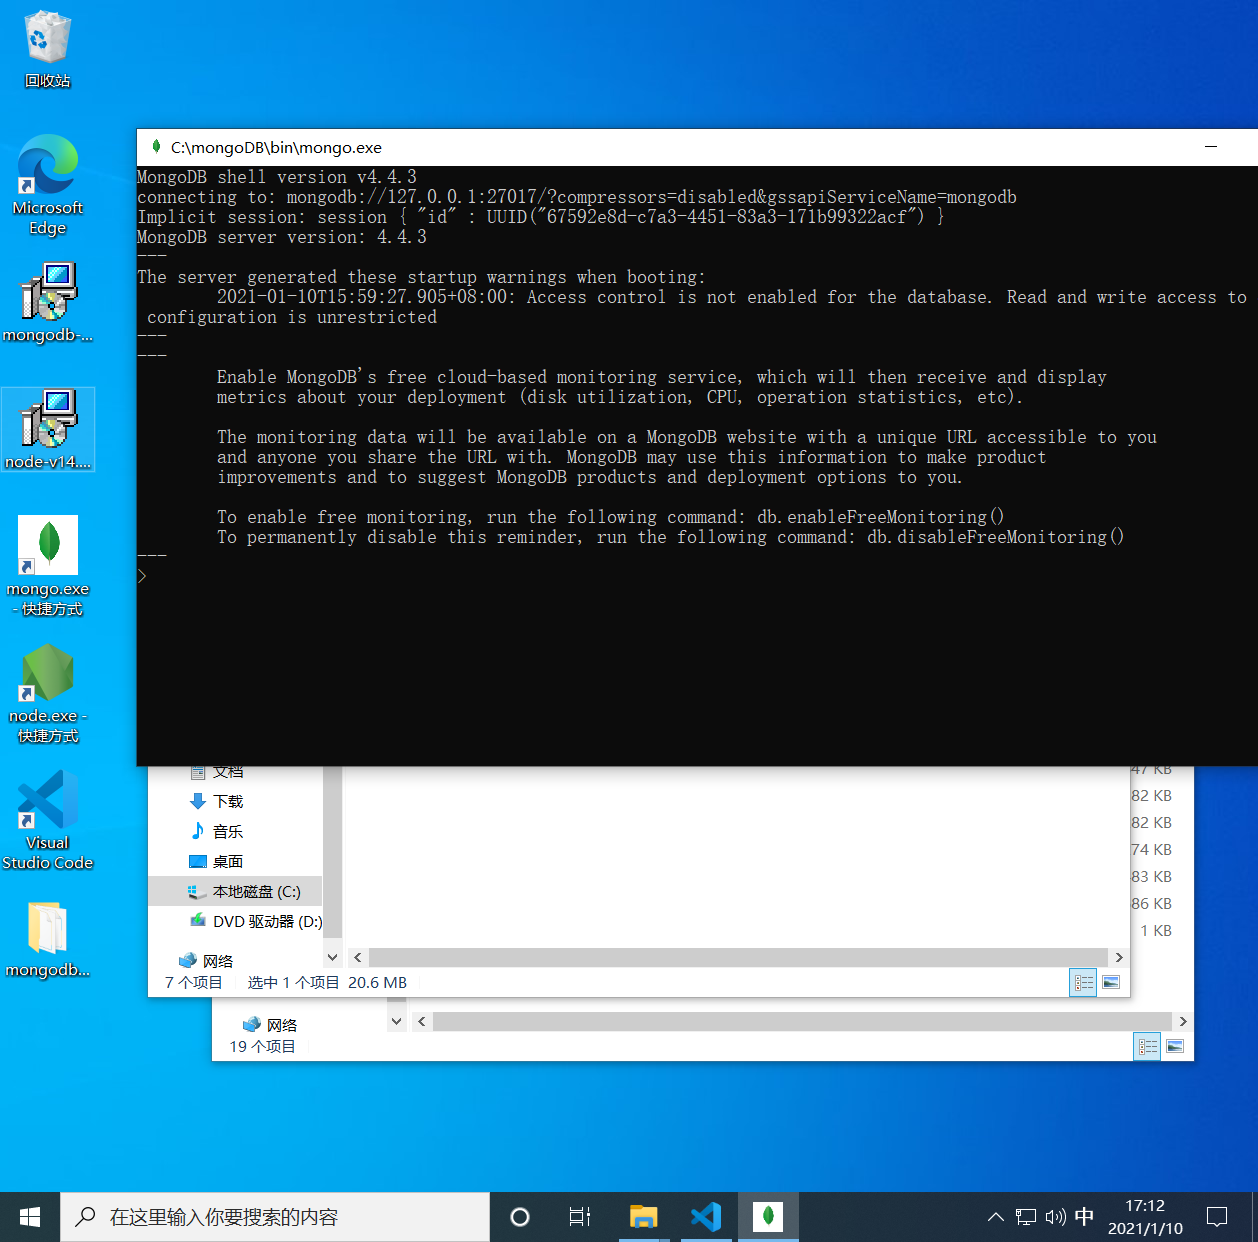Click the MongoDB leaf icon in the console title bar
The height and width of the screenshot is (1242, 1258).
156,147
